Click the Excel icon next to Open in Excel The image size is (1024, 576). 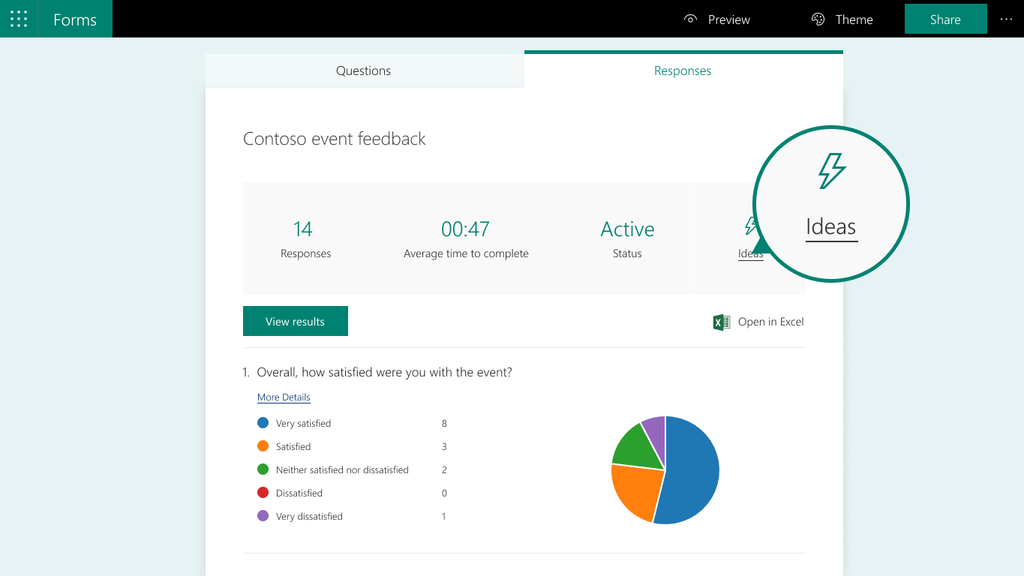(x=720, y=321)
